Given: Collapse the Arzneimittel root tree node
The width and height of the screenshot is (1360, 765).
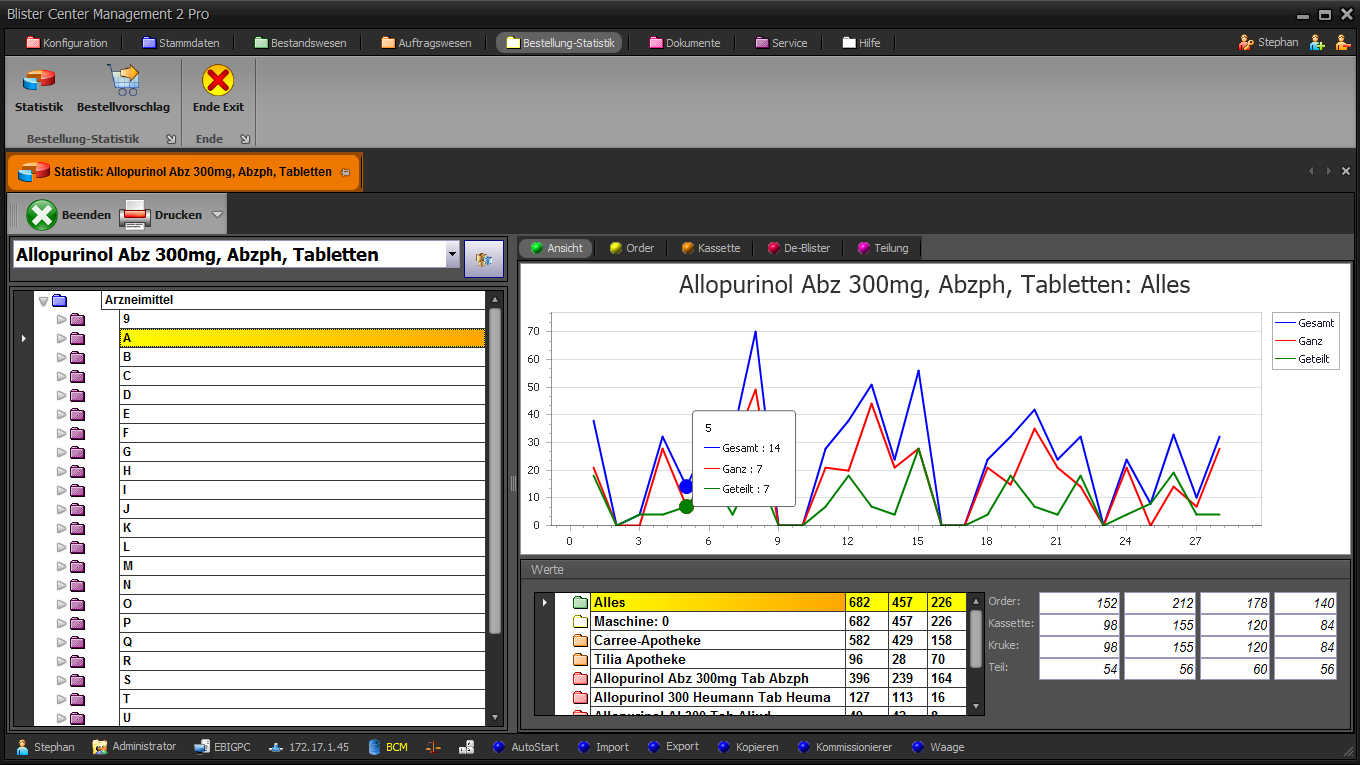Looking at the screenshot, I should (43, 300).
